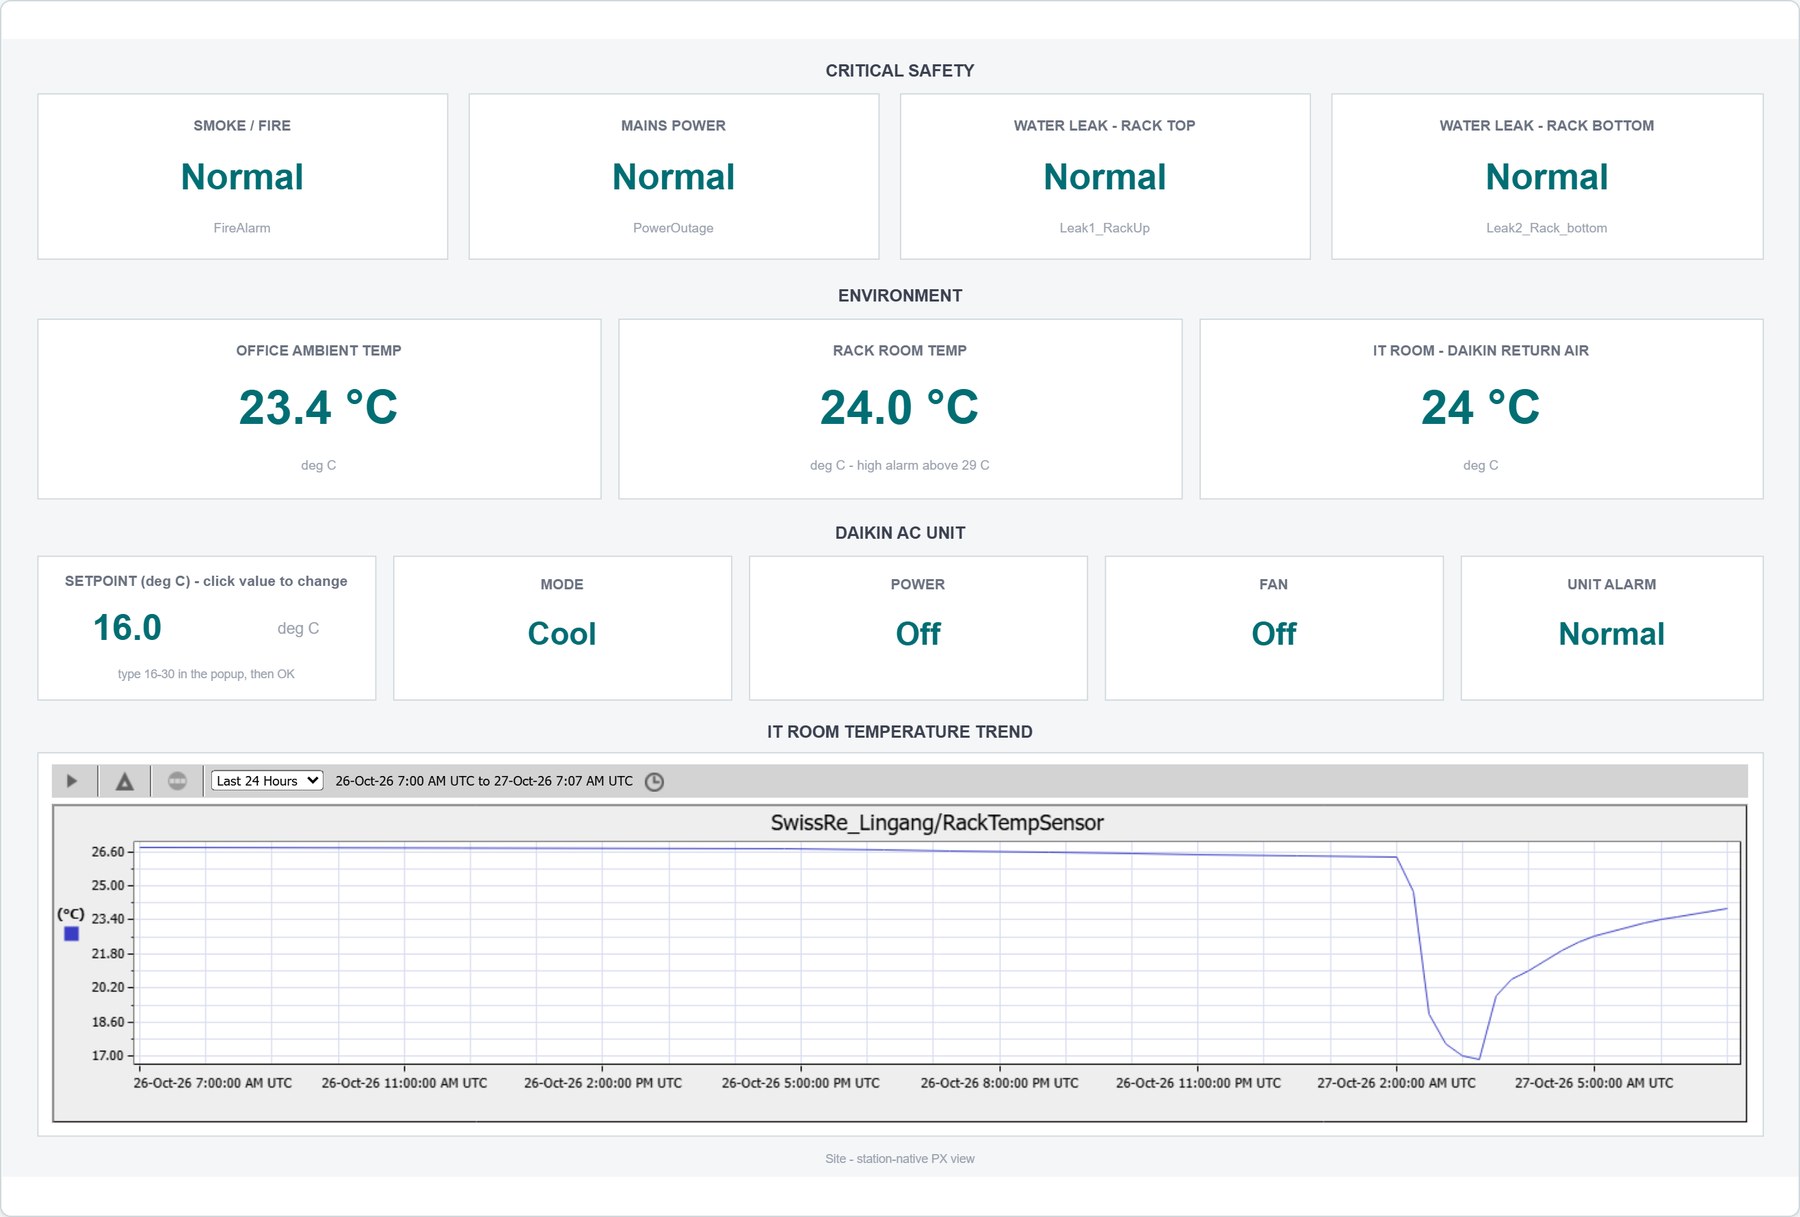This screenshot has height=1217, width=1800.
Task: Click the Daikin Return Air 24 °C reading
Action: (x=1481, y=407)
